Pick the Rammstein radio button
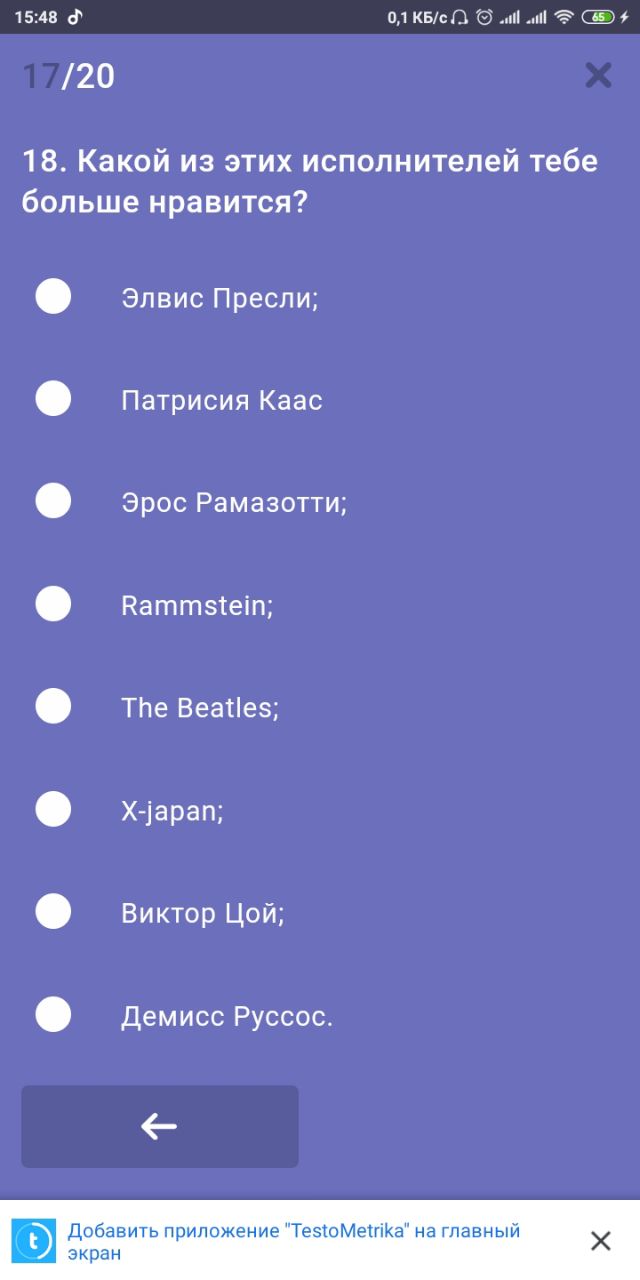This screenshot has height=1280, width=640. pos(53,604)
